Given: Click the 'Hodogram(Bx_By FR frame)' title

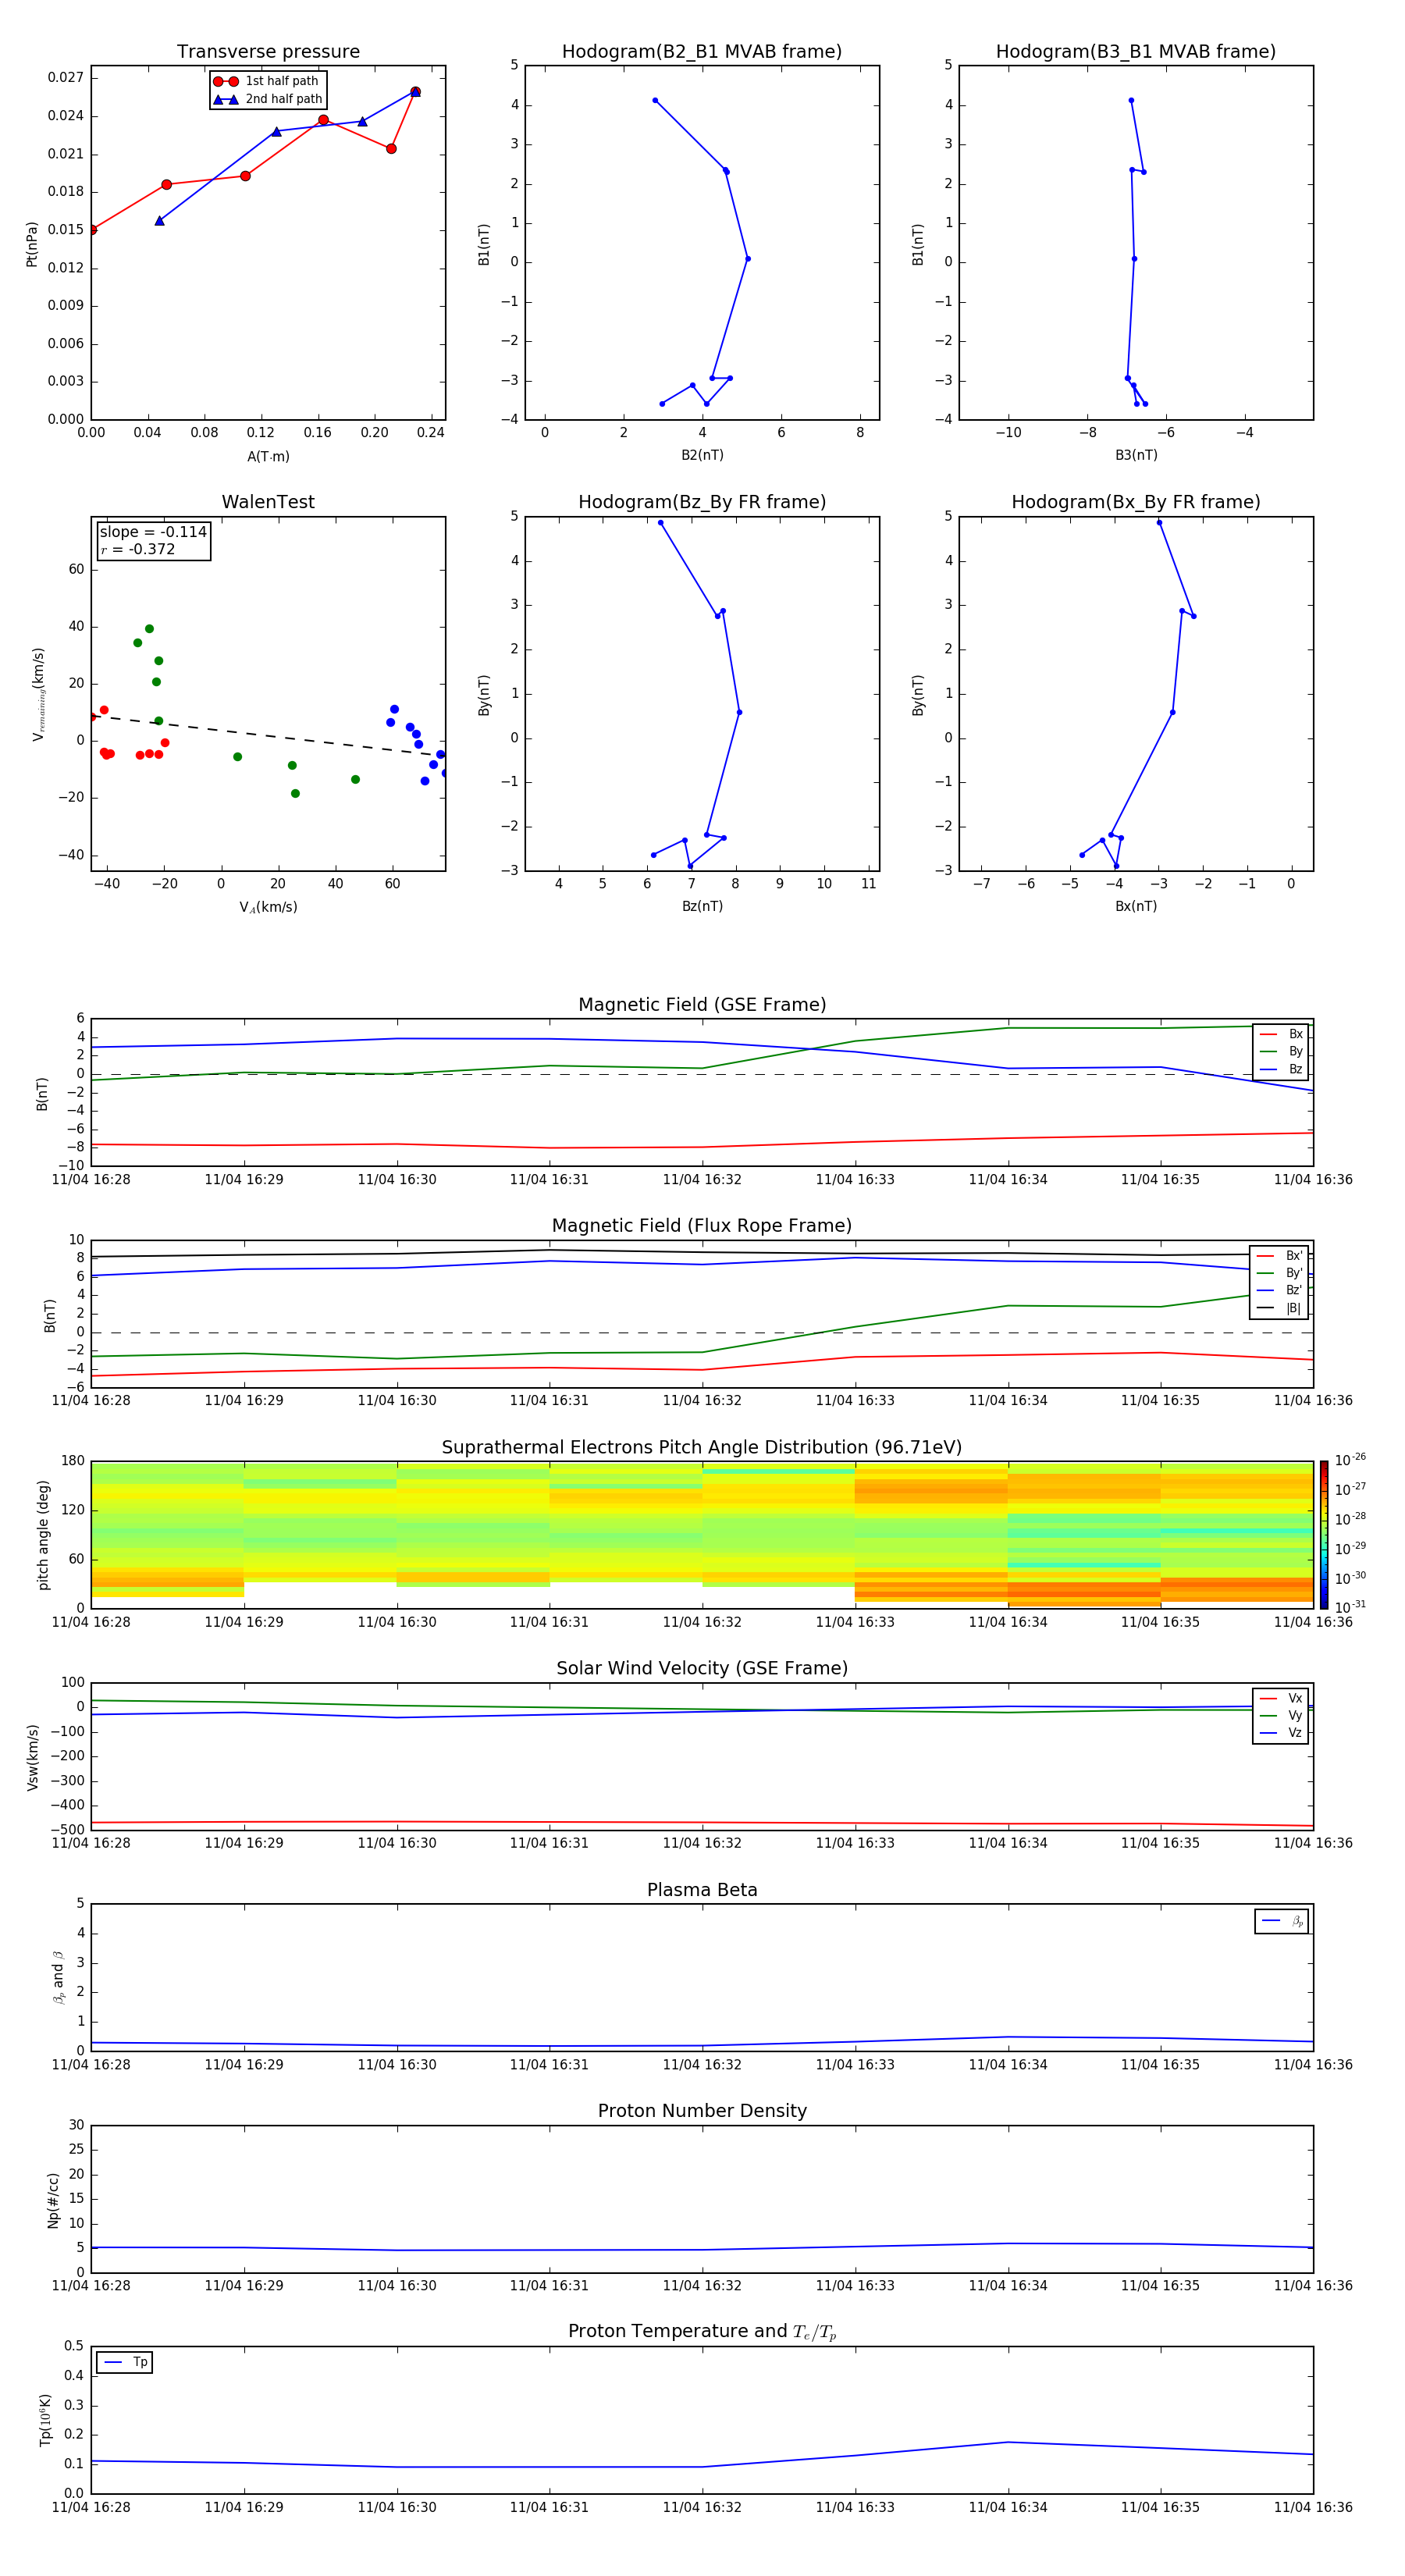Looking at the screenshot, I should click(x=1136, y=502).
